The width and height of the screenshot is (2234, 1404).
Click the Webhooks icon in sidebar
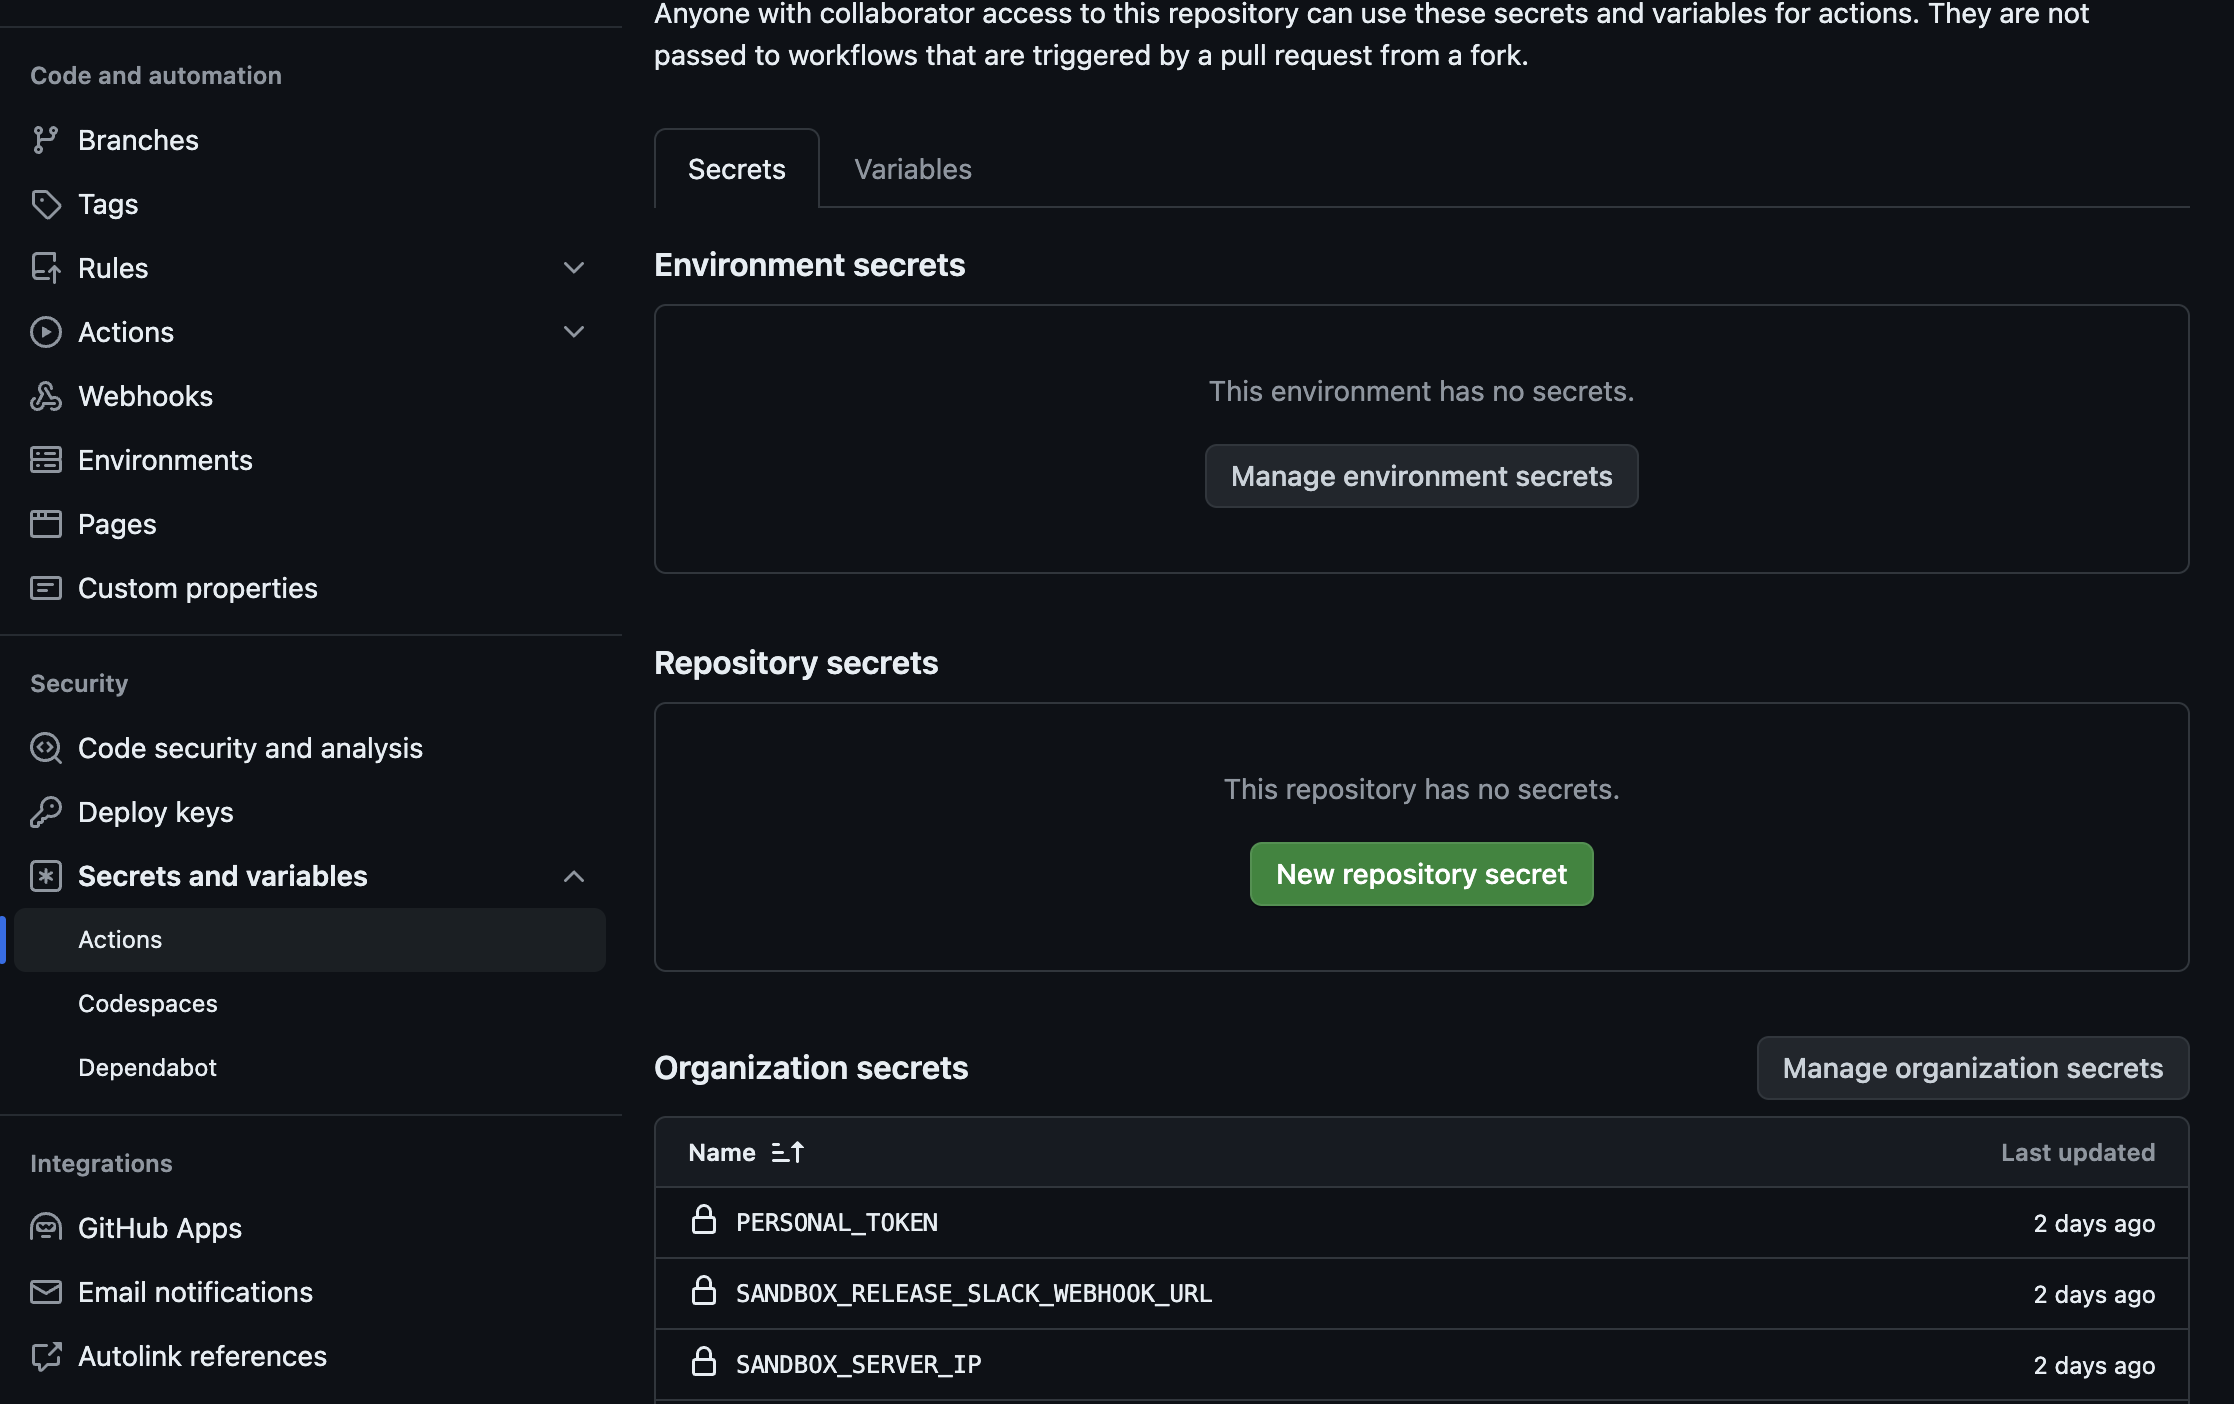click(x=45, y=396)
